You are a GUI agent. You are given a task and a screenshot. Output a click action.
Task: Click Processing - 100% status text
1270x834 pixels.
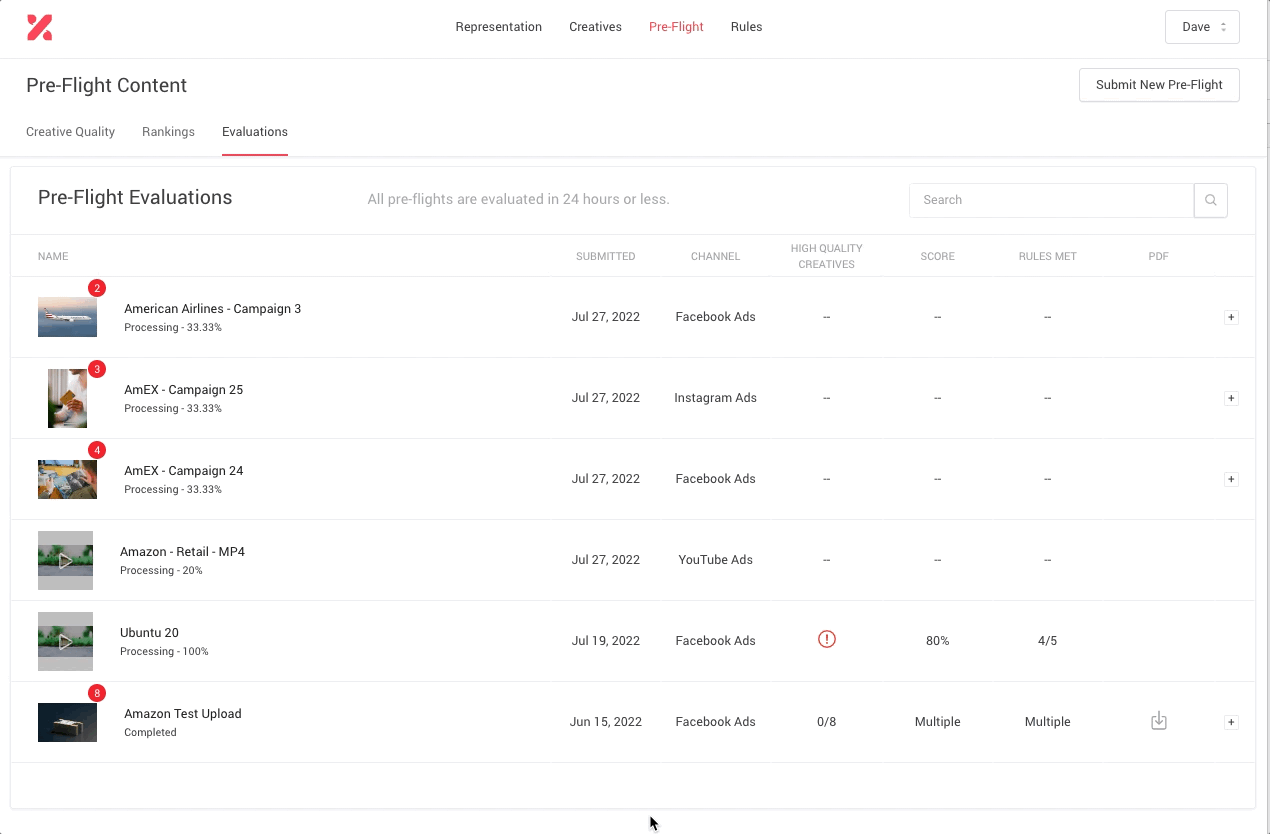(x=164, y=652)
